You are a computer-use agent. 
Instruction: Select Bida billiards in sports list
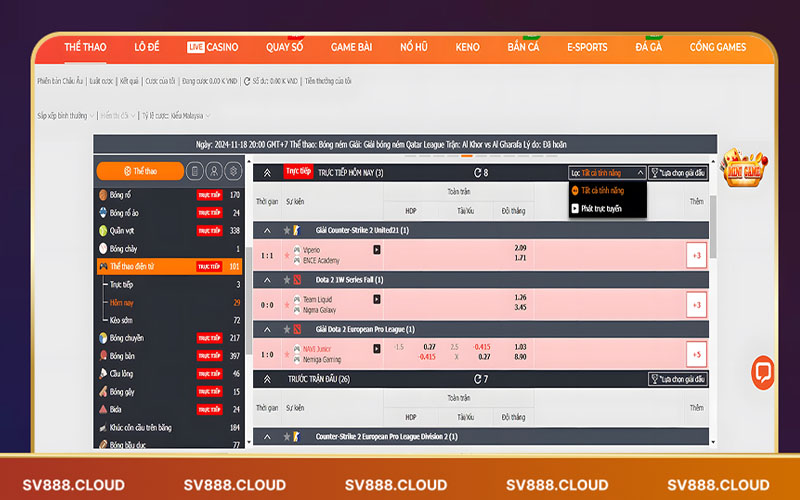(x=169, y=409)
